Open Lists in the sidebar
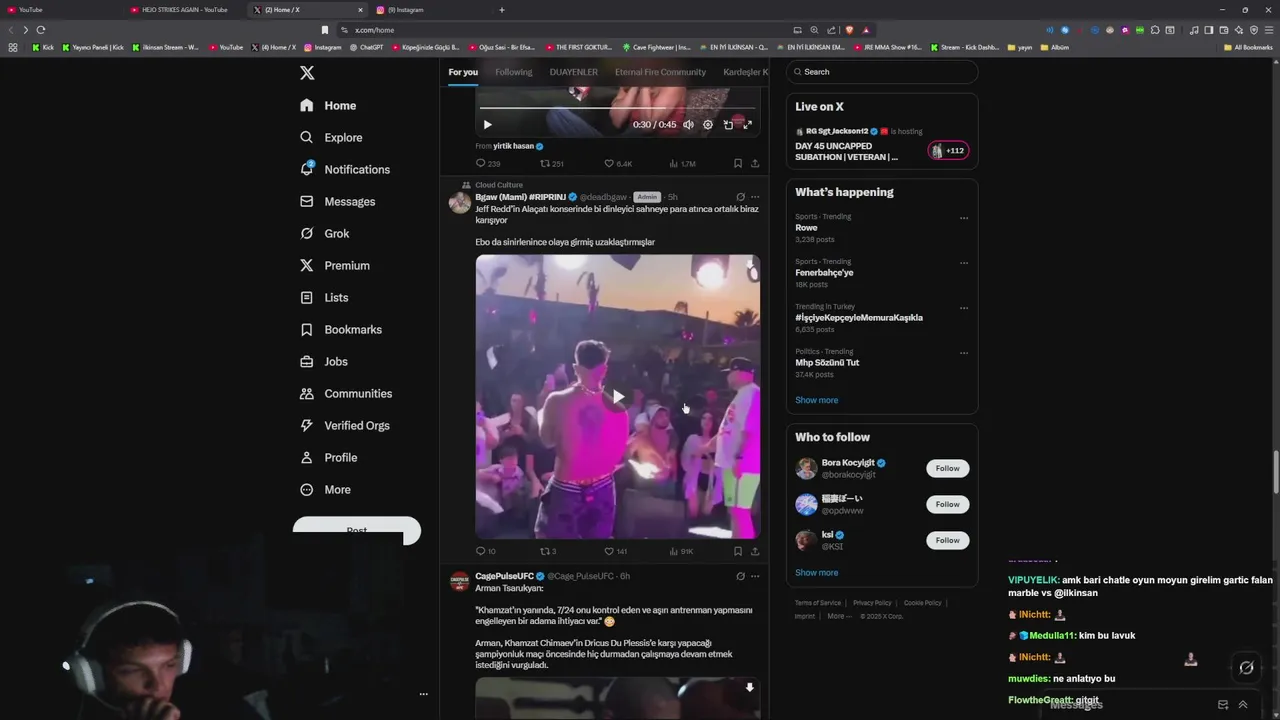 (x=324, y=297)
